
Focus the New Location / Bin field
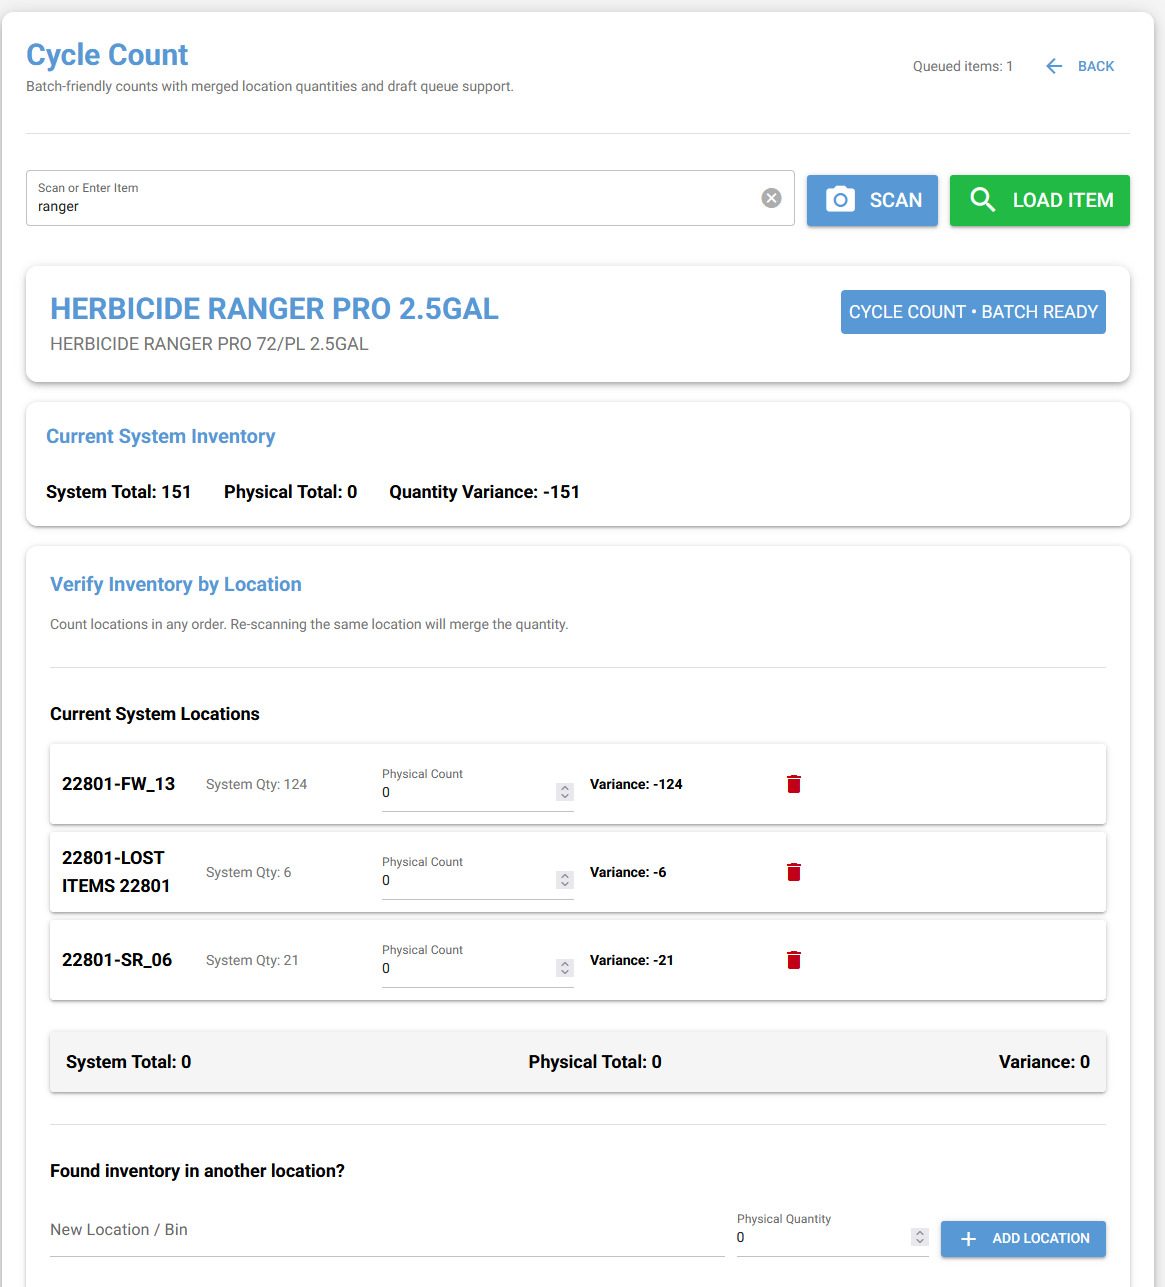[x=387, y=1230]
